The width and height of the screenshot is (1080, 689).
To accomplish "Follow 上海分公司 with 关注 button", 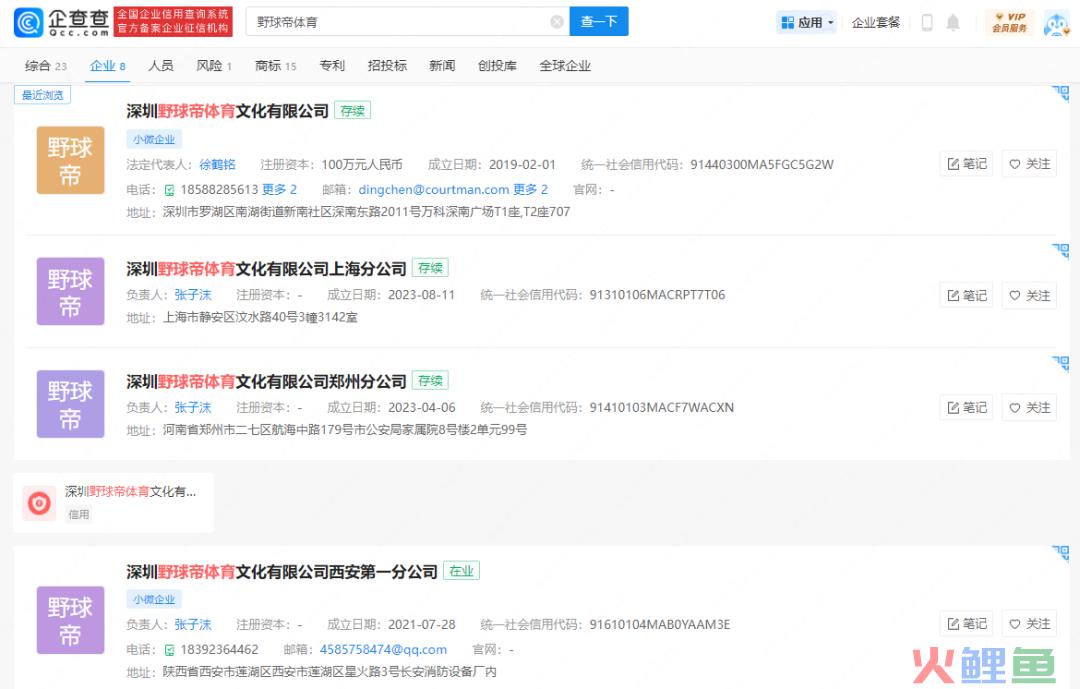I will (x=1029, y=296).
